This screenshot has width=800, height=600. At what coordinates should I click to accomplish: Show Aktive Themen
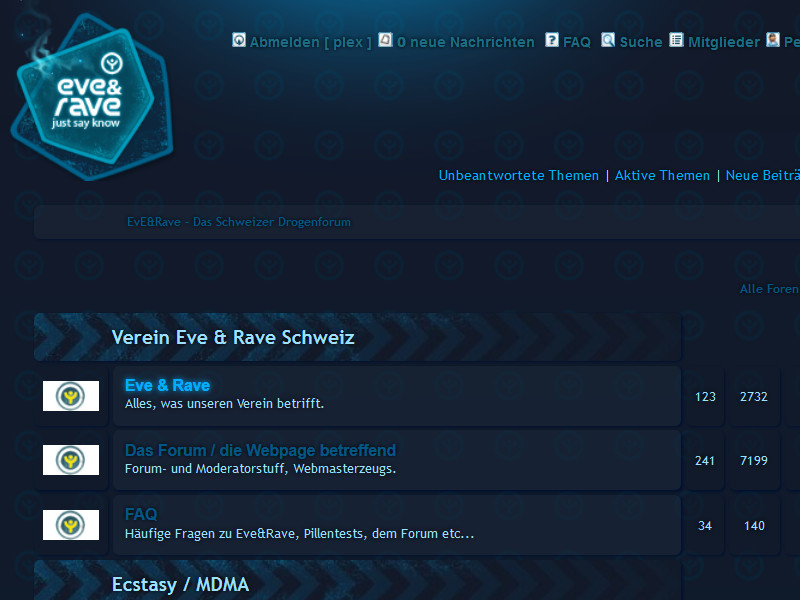662,176
